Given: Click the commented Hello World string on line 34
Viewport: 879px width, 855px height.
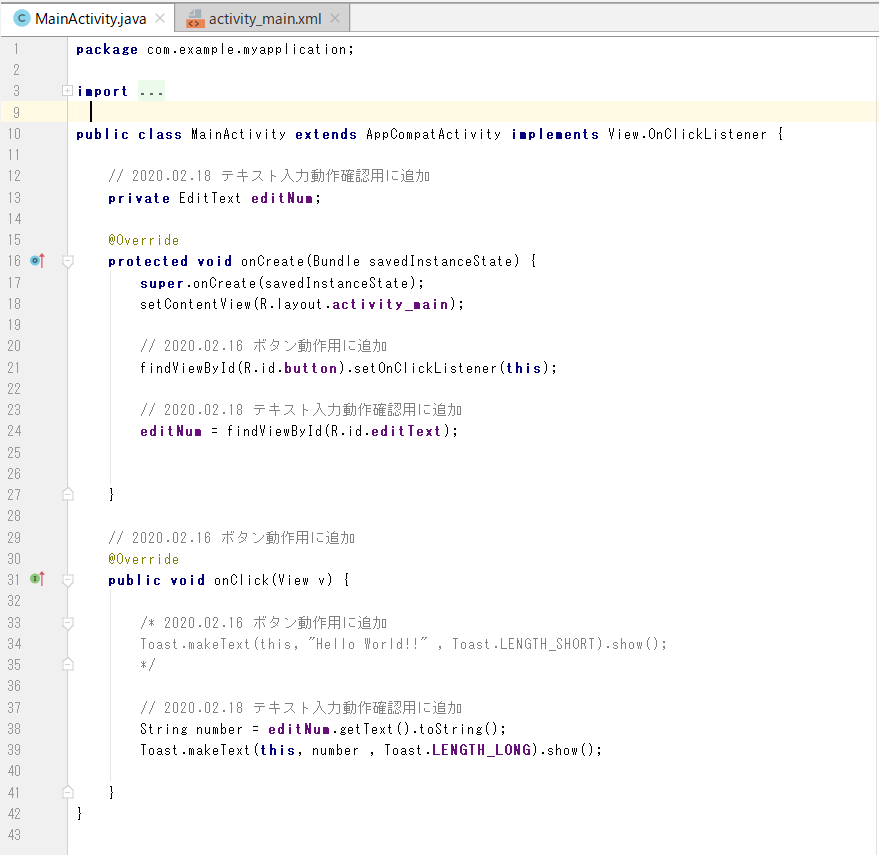Looking at the screenshot, I should tap(368, 644).
